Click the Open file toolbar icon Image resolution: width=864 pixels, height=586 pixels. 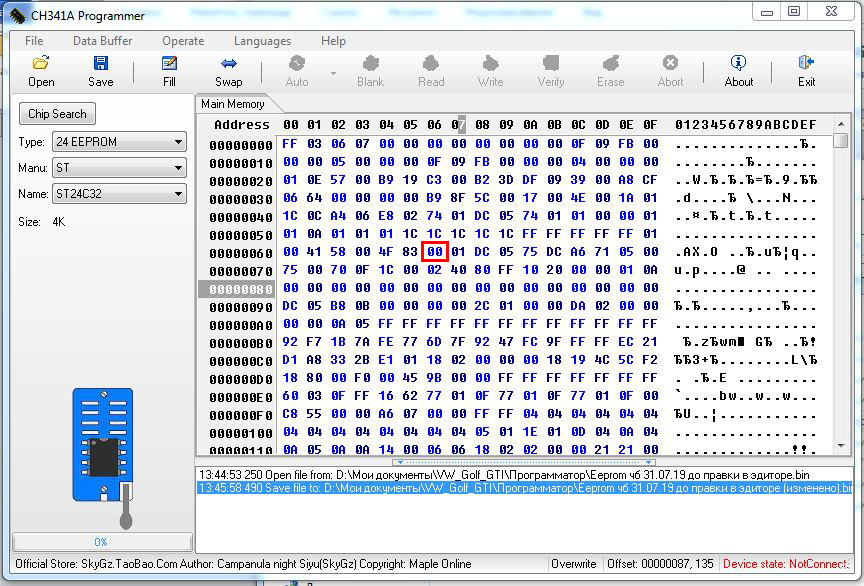tap(41, 64)
